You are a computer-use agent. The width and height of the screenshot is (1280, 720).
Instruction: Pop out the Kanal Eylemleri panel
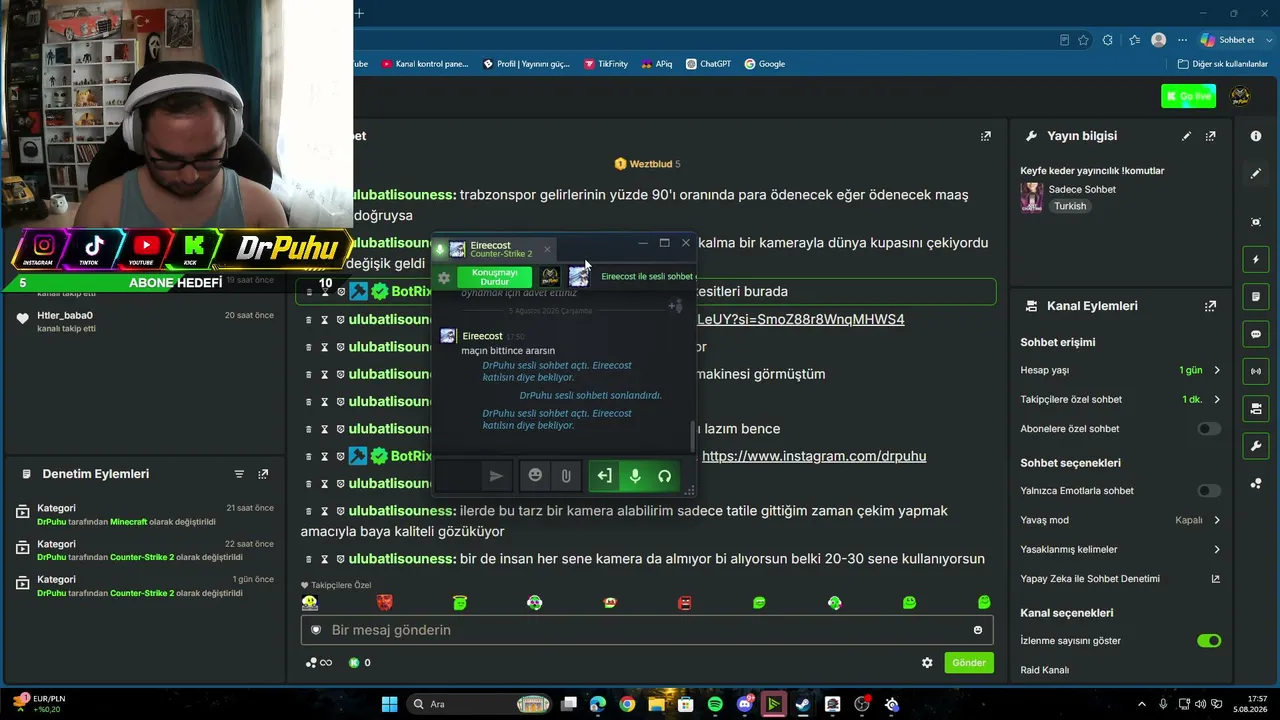(x=1211, y=306)
